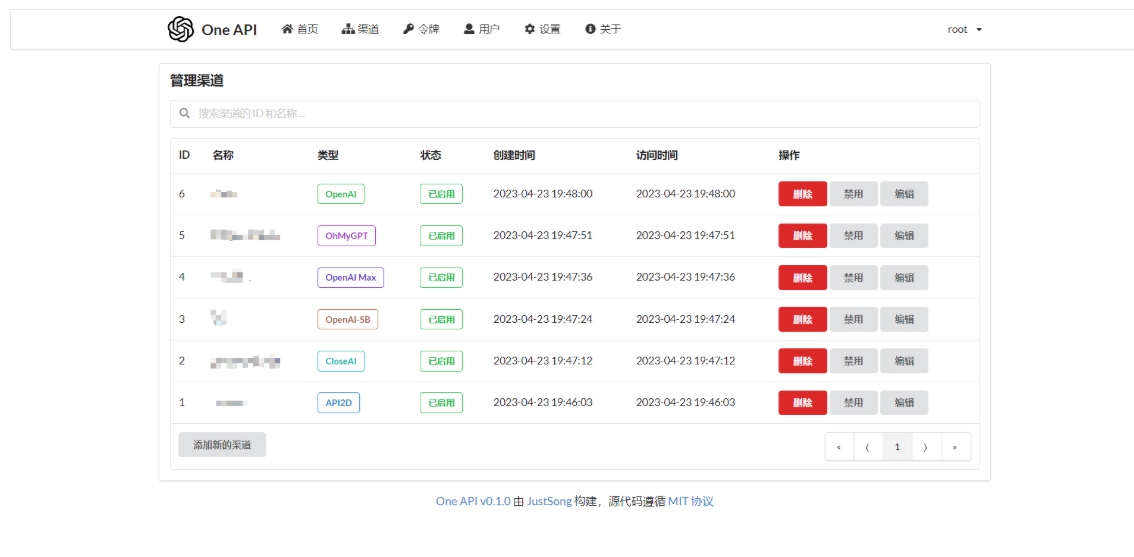Screen dimensions: 1134x557
Task: Click the 访问时间 column header
Action: point(657,156)
